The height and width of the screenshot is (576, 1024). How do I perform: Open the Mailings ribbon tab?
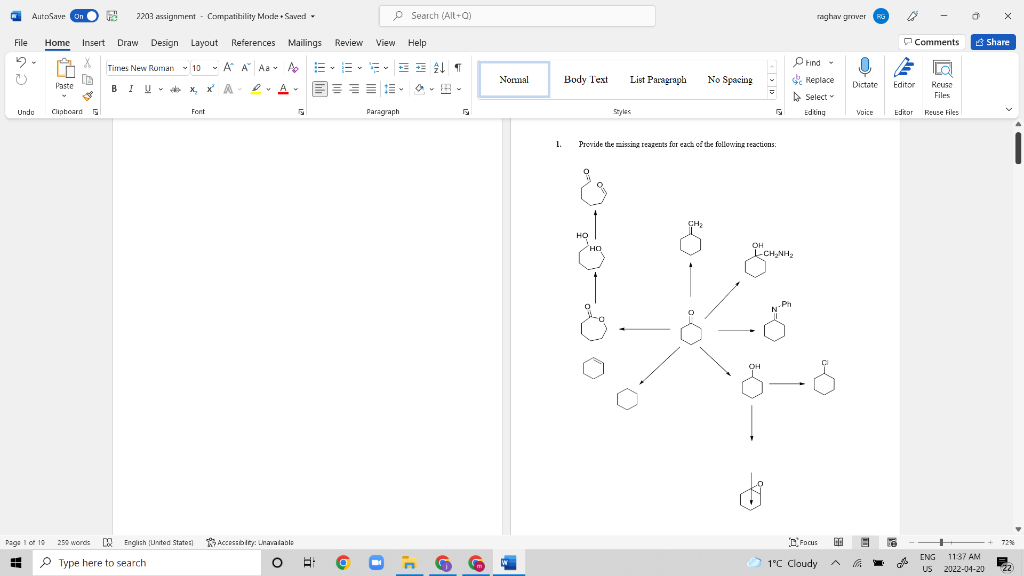click(305, 42)
